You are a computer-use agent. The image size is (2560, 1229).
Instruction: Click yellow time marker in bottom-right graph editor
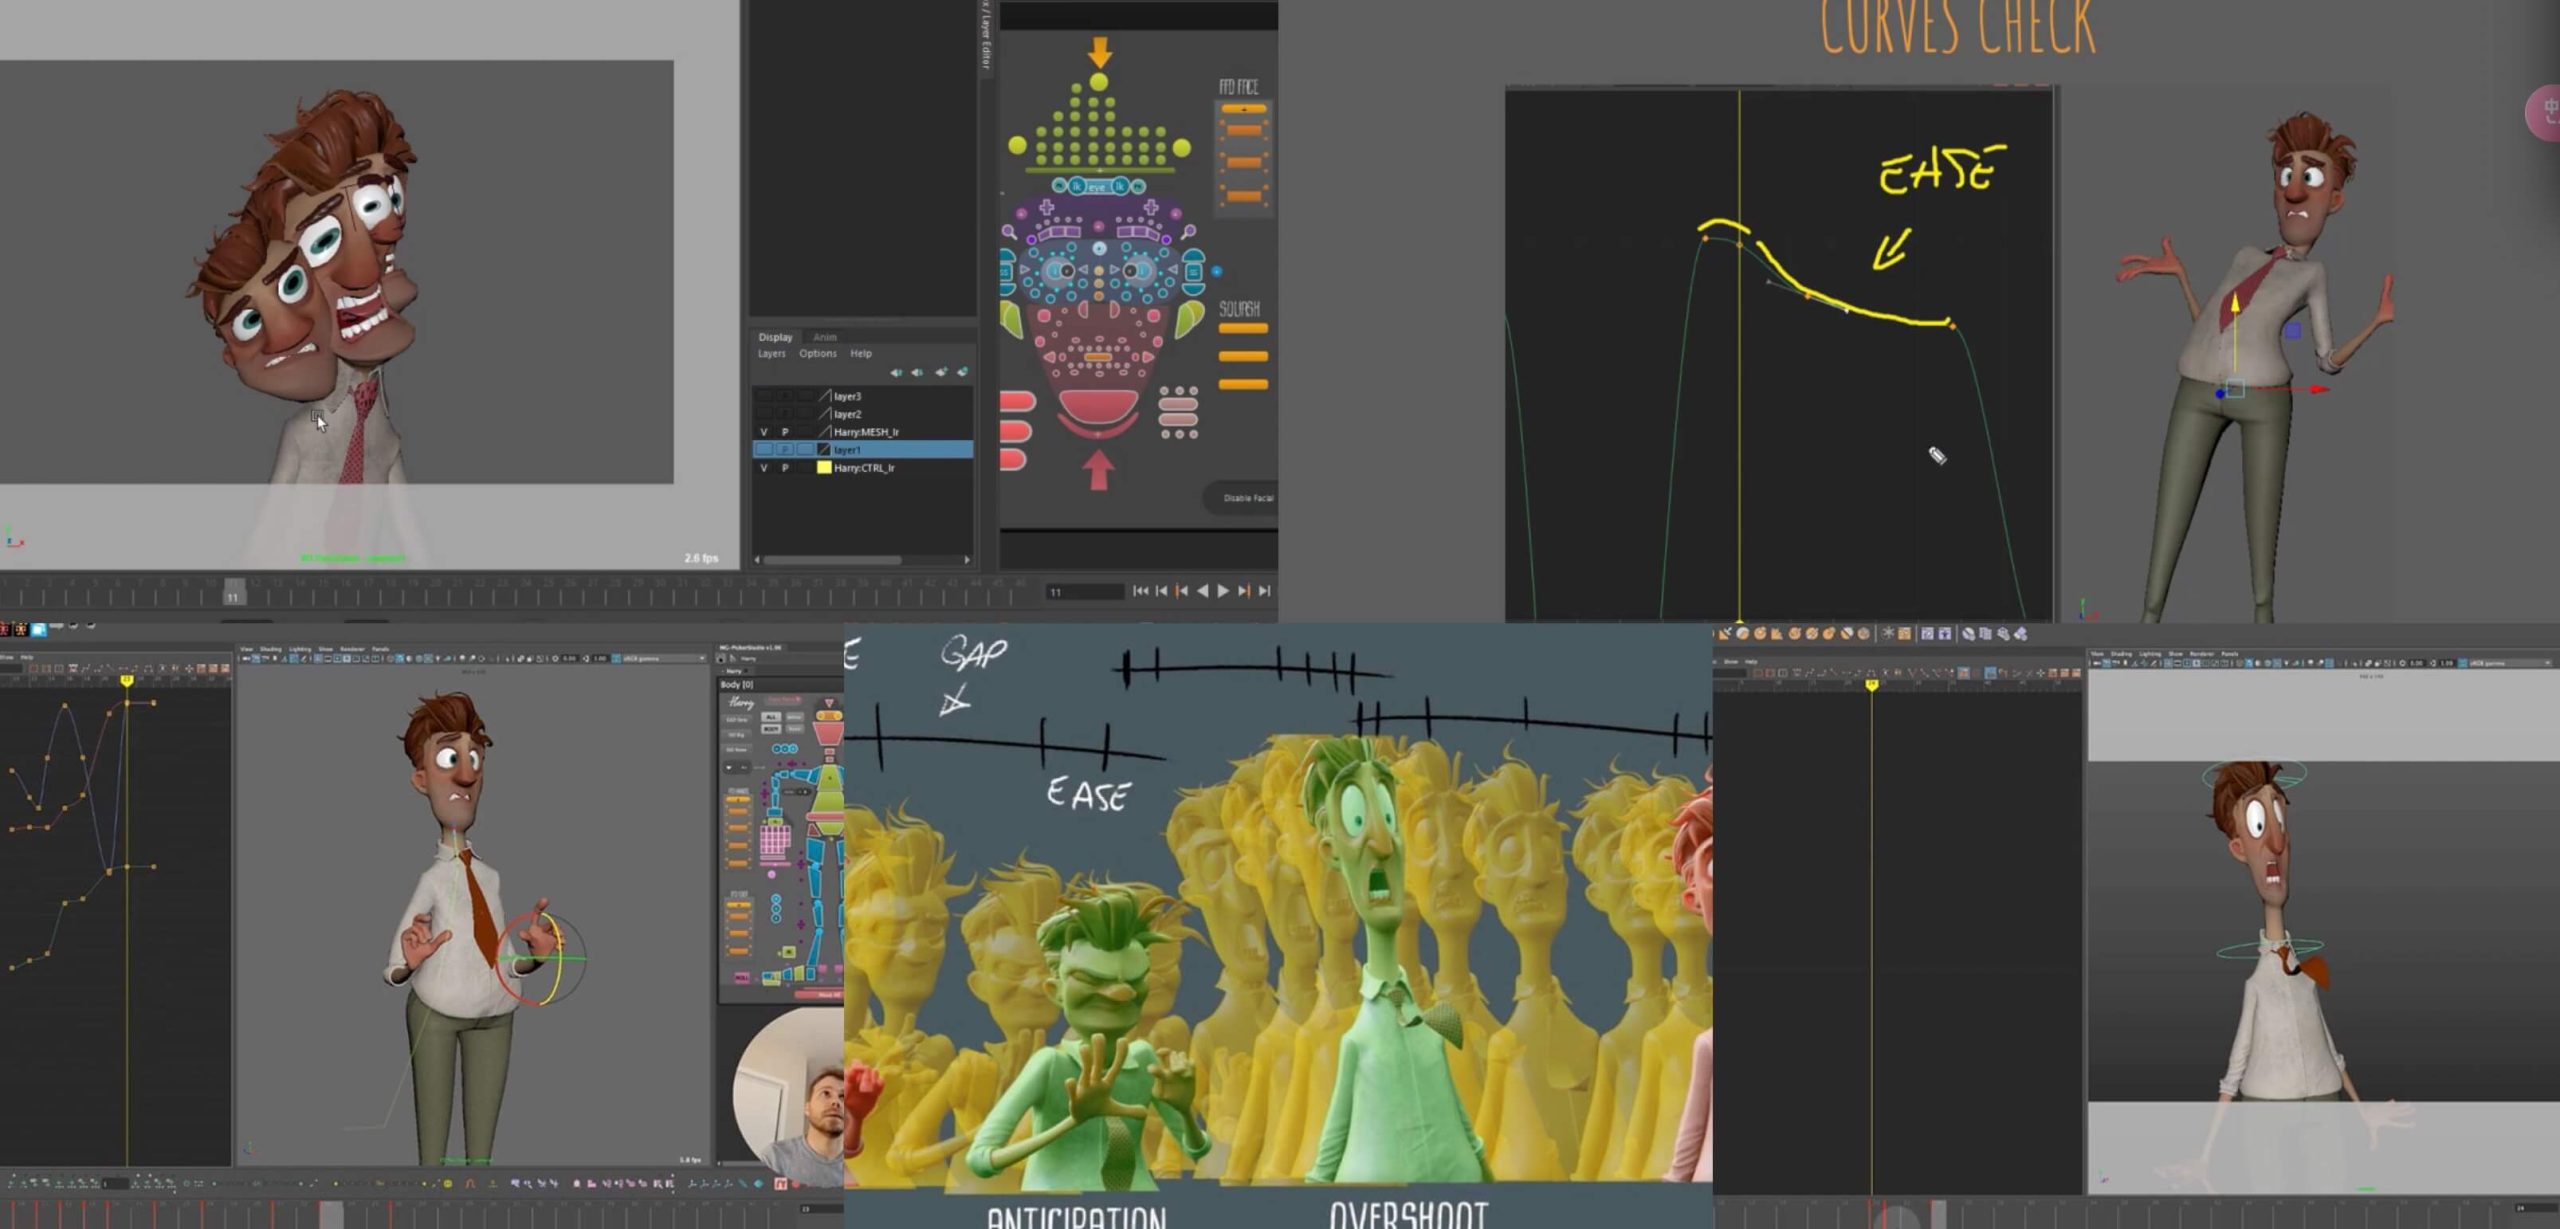coord(1872,684)
